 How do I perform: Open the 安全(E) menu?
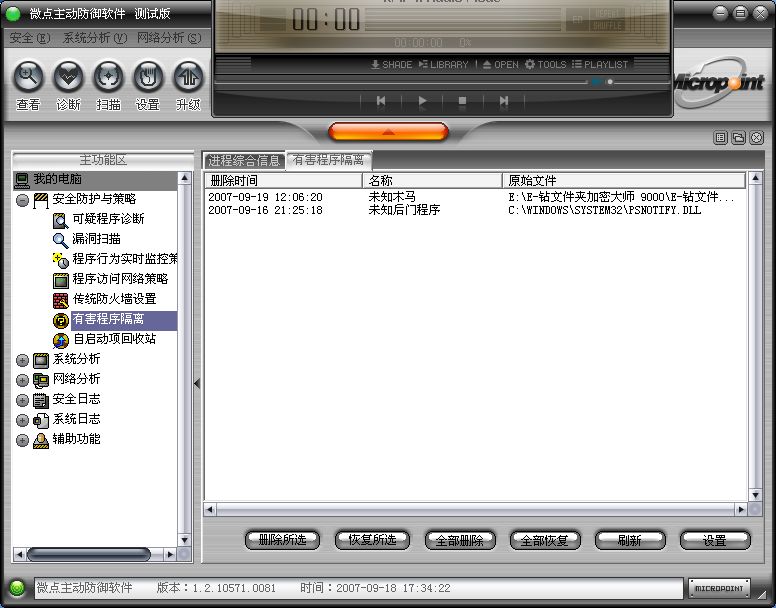(x=30, y=38)
